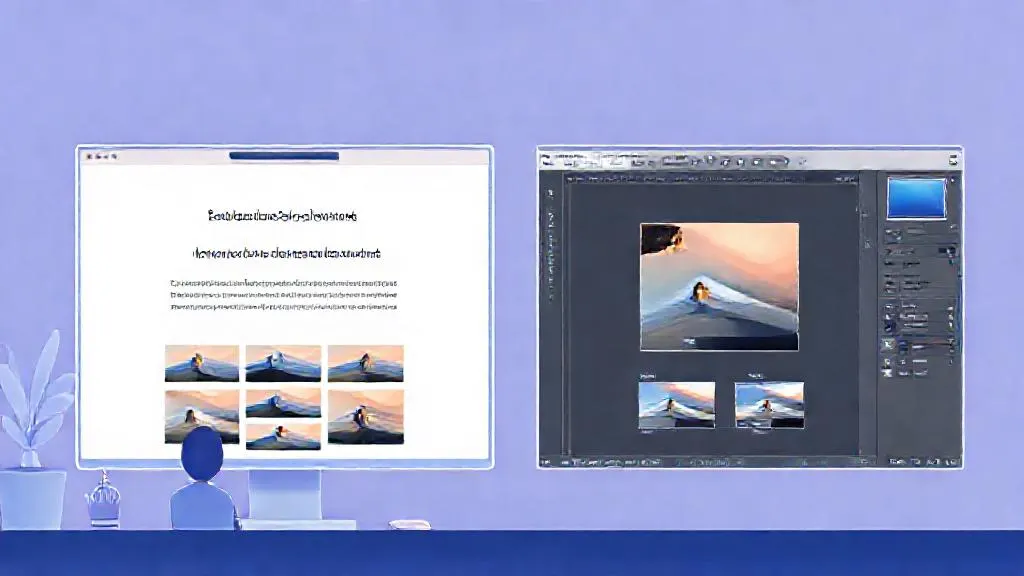Open the small center thumbnail in the gallery's middle column

283,404
